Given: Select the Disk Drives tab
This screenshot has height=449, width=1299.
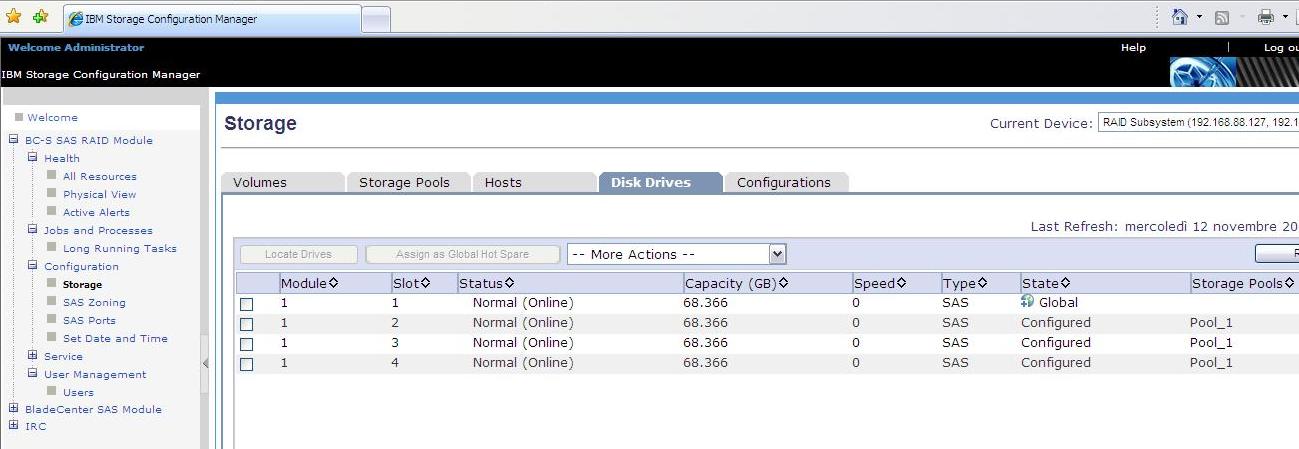Looking at the screenshot, I should [660, 182].
